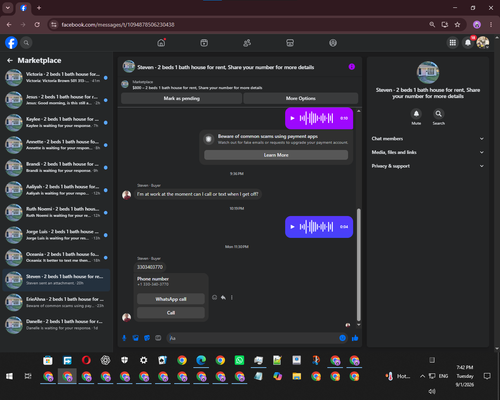500x400 pixels.
Task: Expand Media, files and links section
Action: tap(428, 152)
